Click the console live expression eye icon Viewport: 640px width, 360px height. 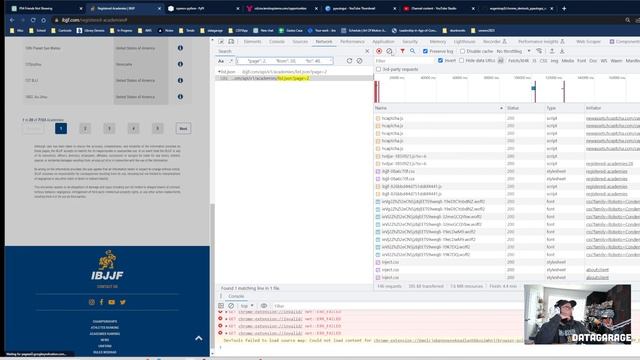click(264, 306)
